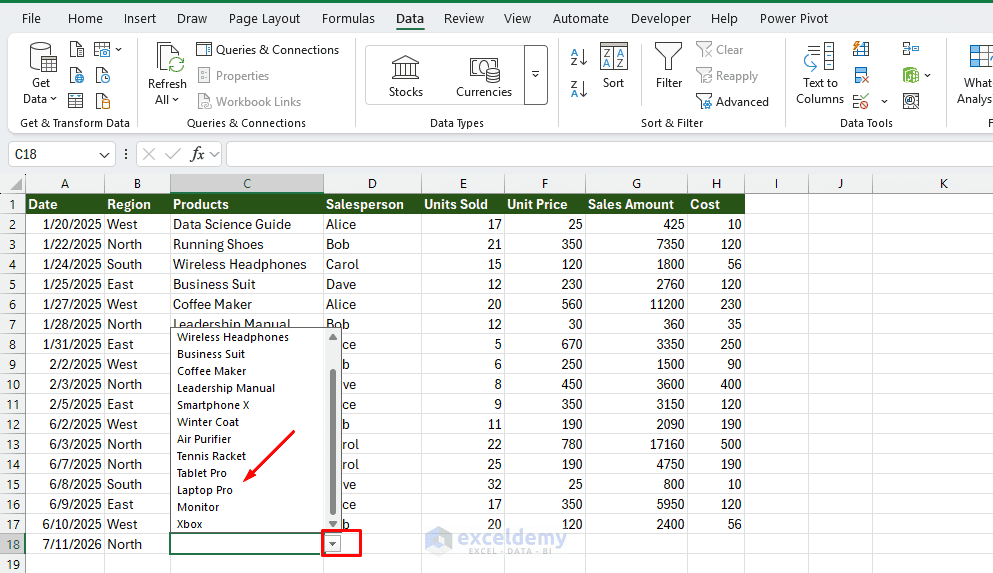This screenshot has width=993, height=573.
Task: Click Insert Function fx icon
Action: 197,154
